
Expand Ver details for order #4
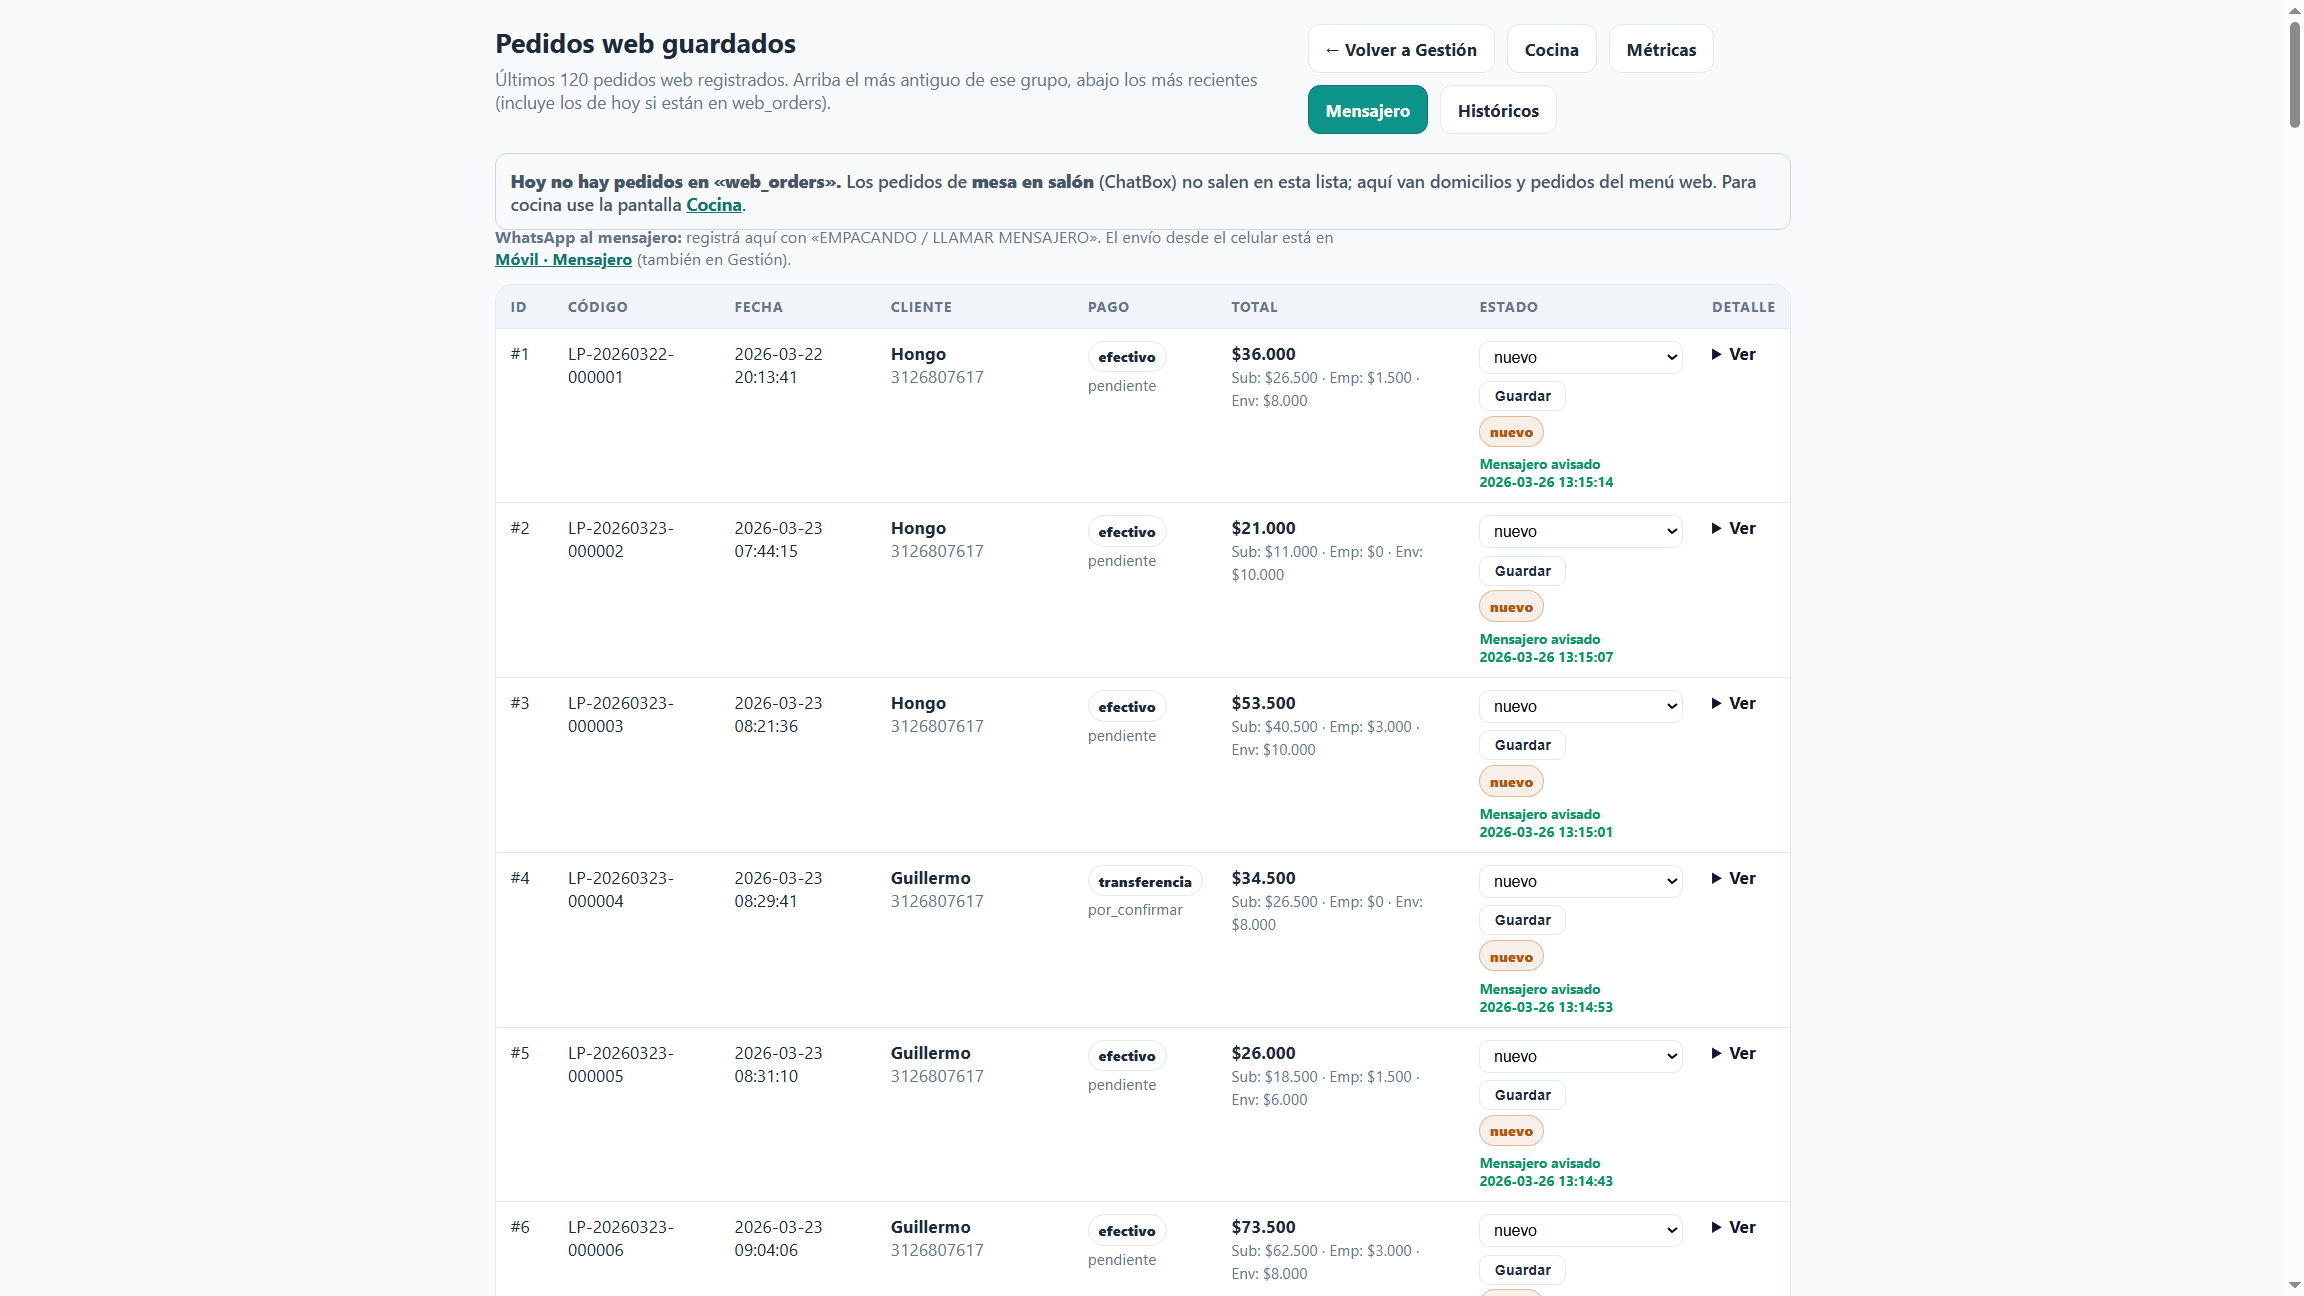click(x=1733, y=878)
